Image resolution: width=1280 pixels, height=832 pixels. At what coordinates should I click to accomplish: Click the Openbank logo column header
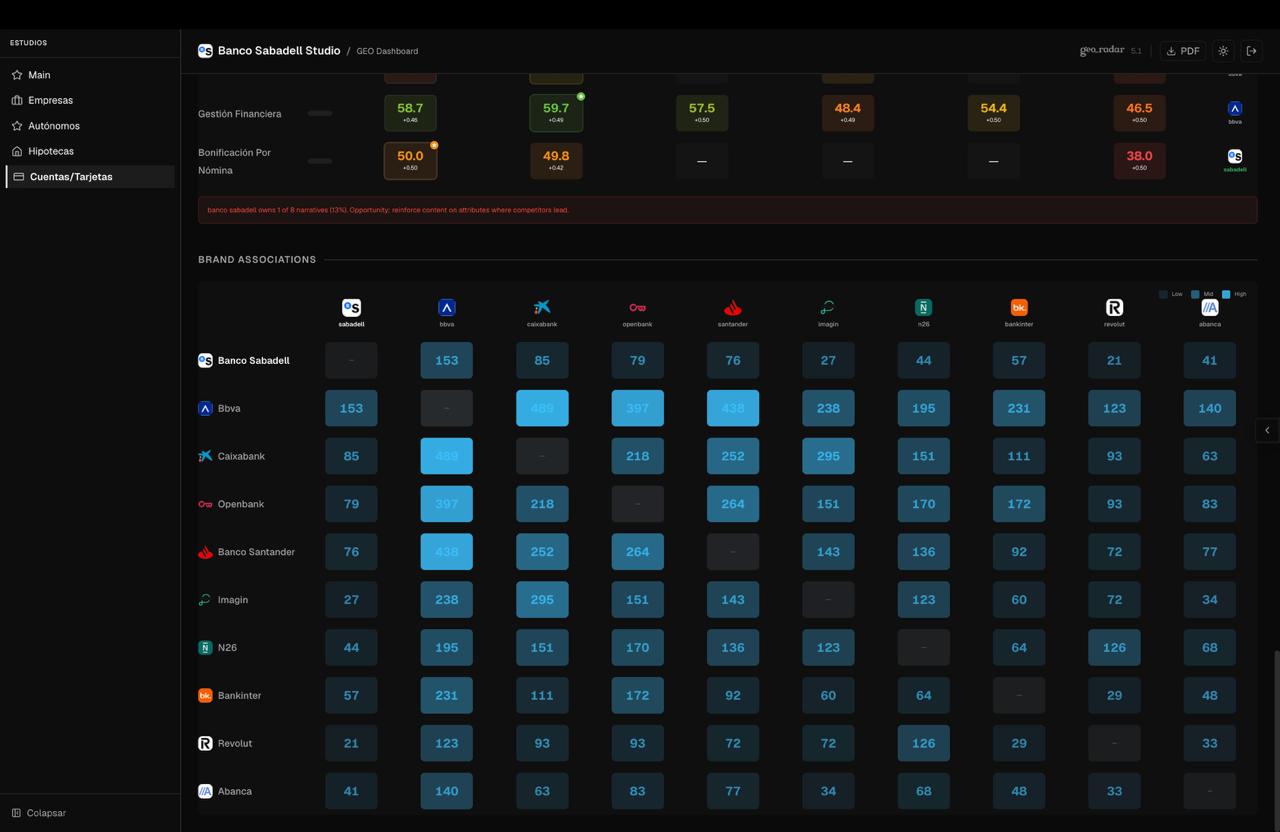[637, 308]
